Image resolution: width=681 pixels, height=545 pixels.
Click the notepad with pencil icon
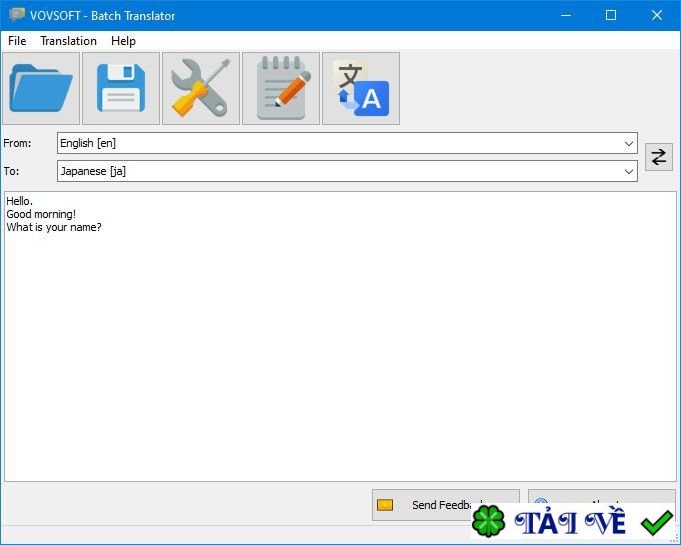(x=281, y=89)
